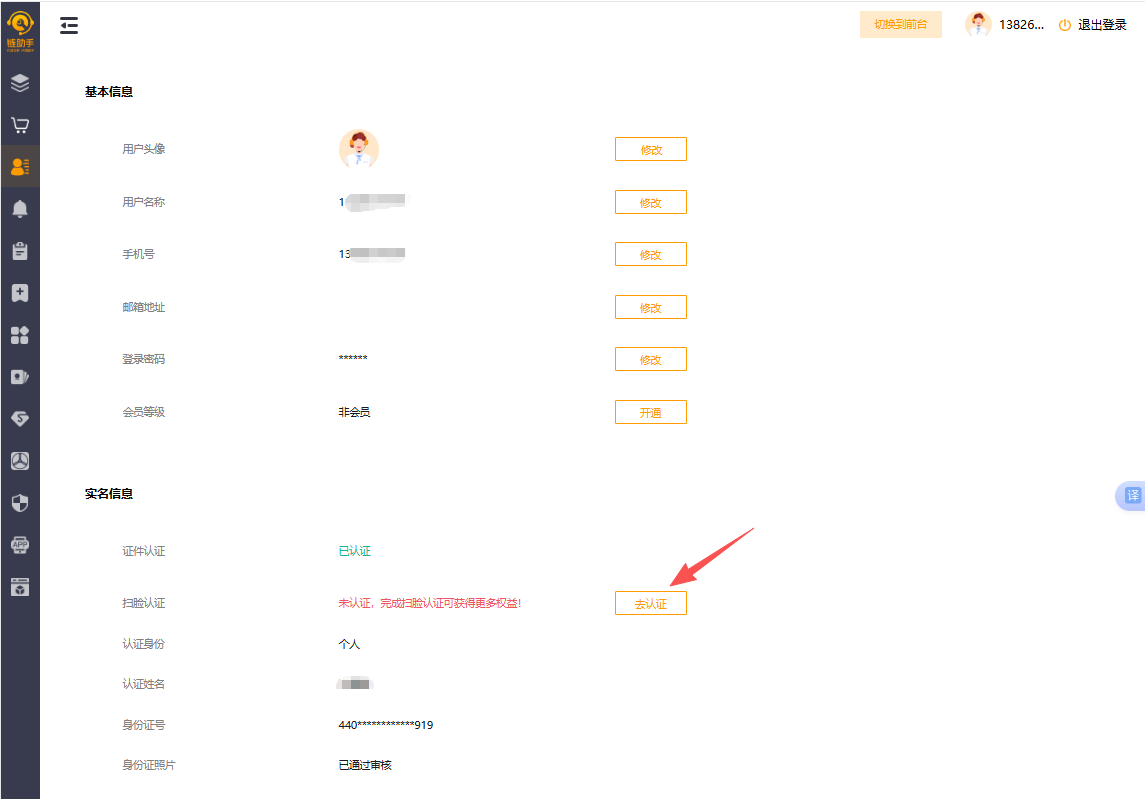This screenshot has height=799, width=1145.
Task: Click the shield security icon in sidebar
Action: (x=20, y=503)
